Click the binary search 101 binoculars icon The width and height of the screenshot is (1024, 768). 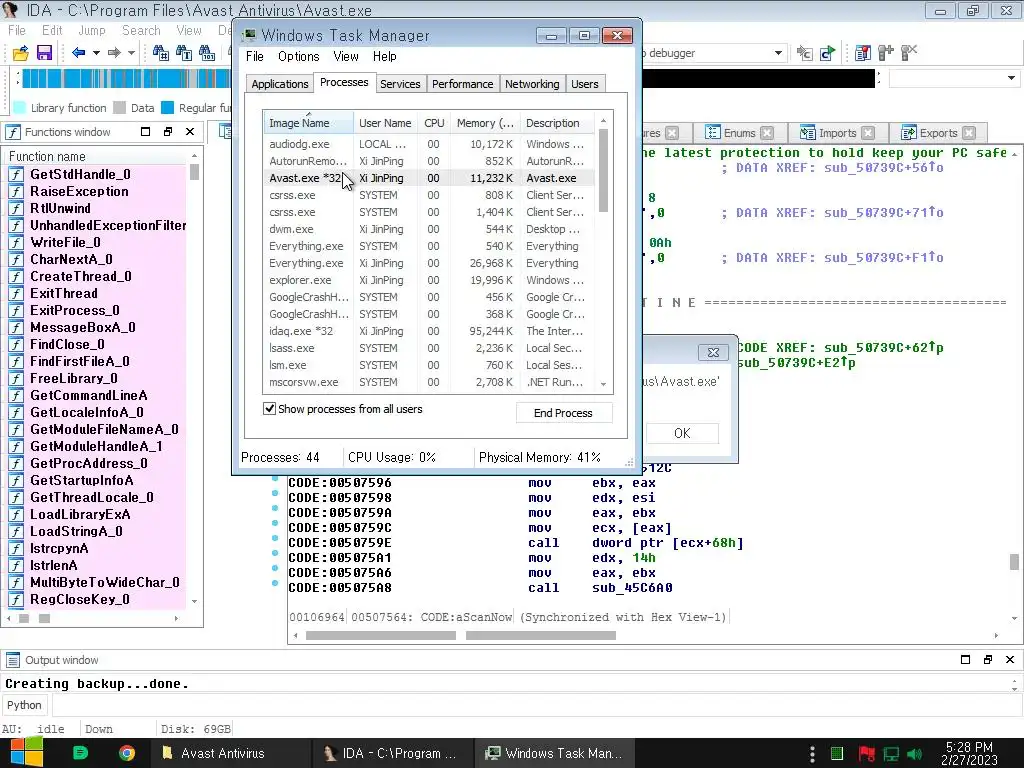tap(207, 53)
